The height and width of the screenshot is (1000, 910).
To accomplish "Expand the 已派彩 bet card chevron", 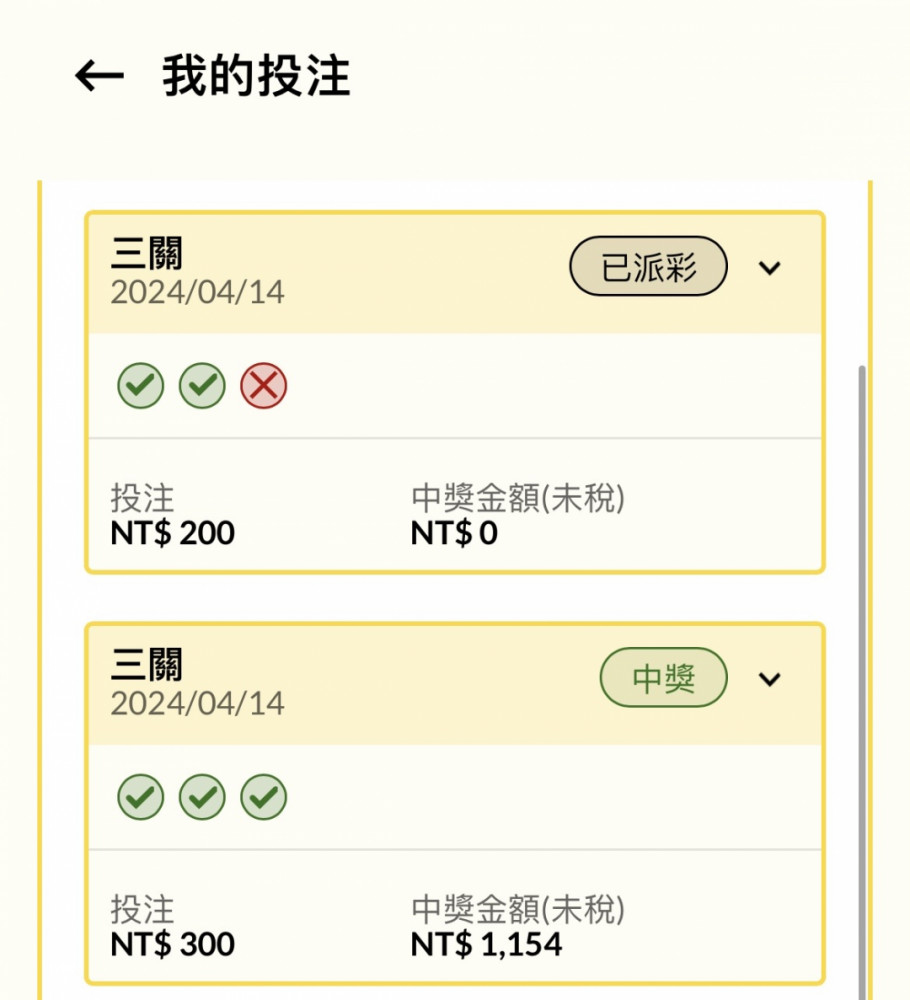I will 769,268.
